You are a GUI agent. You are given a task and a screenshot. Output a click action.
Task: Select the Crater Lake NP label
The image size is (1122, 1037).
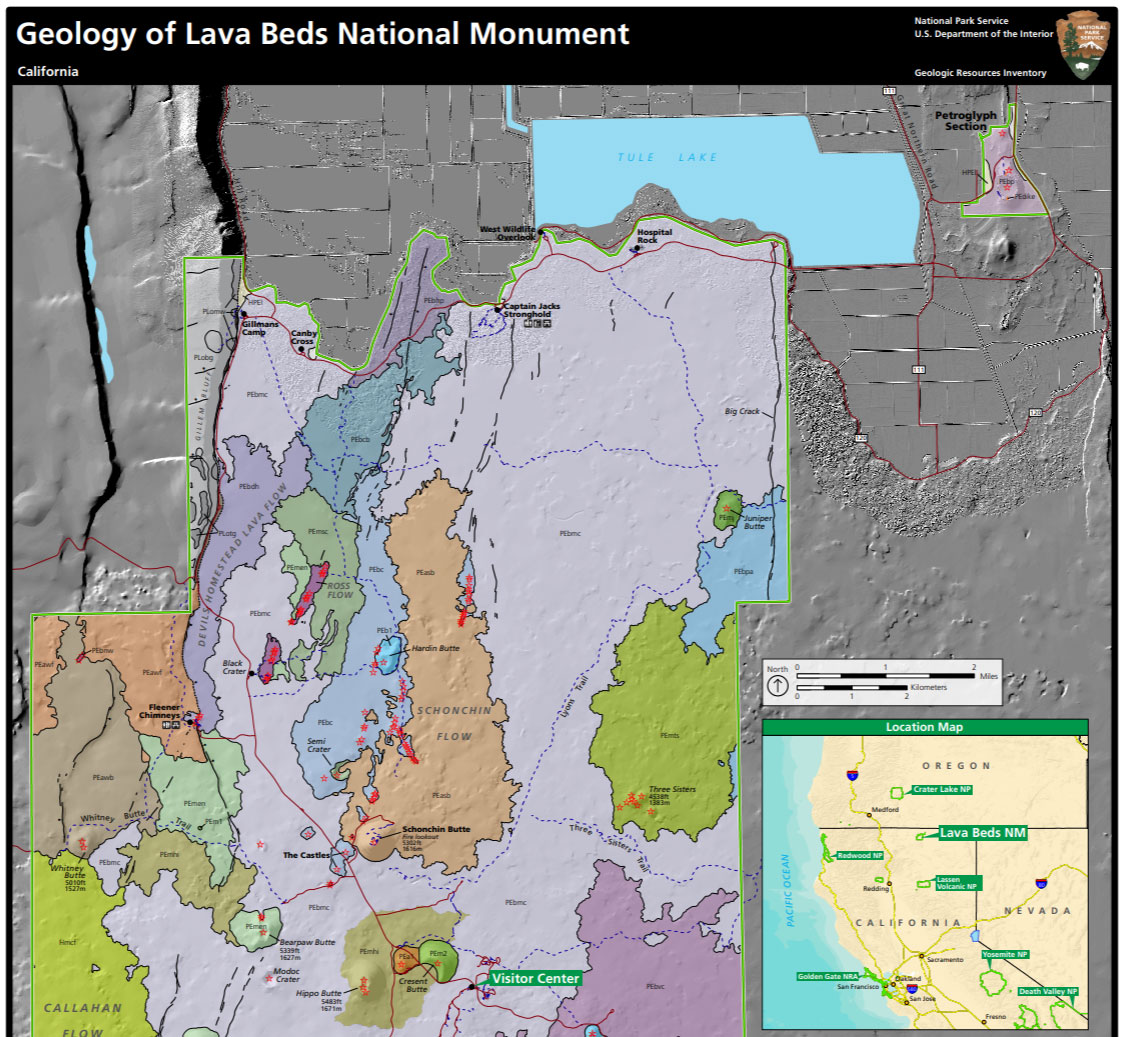coord(942,789)
